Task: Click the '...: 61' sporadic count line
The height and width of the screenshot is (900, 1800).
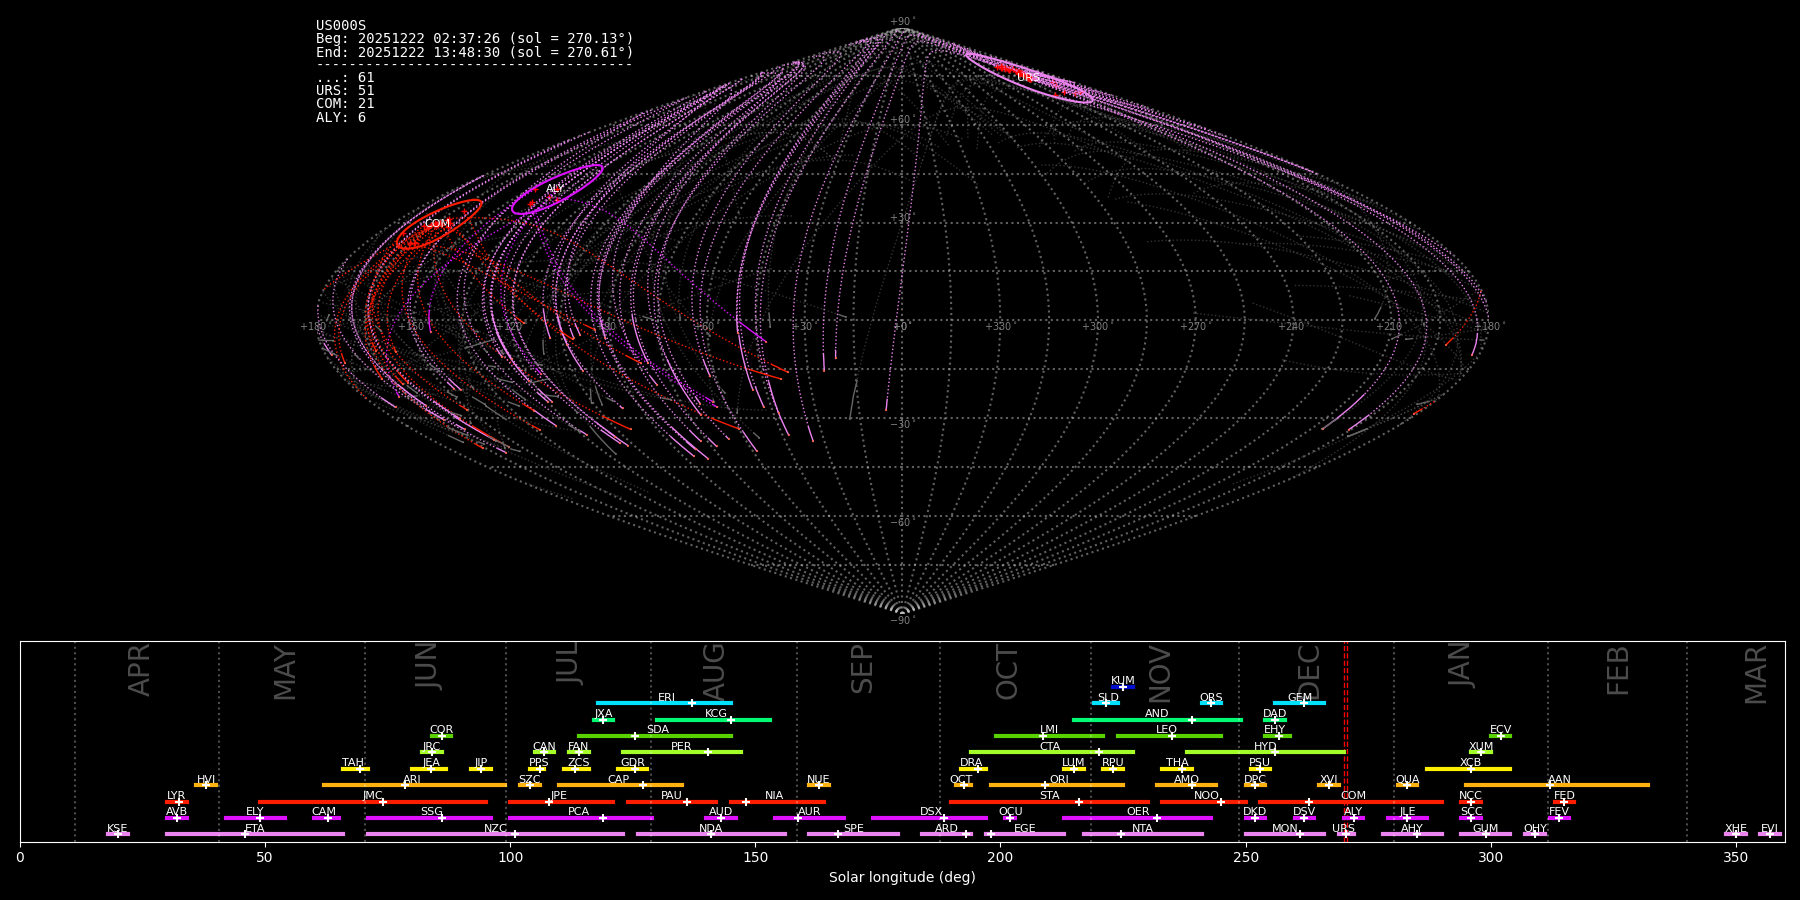Action: coord(345,78)
